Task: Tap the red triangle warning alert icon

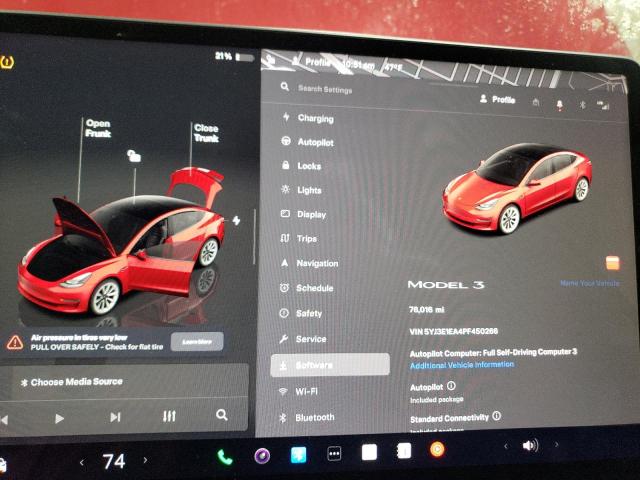Action: 15,342
